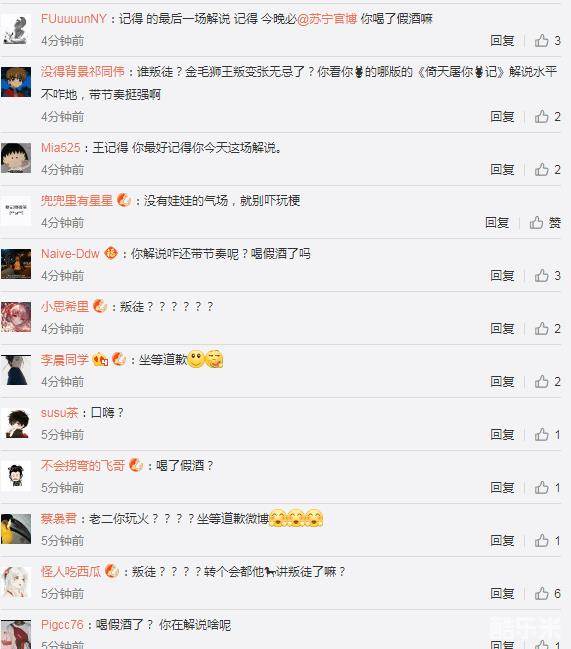Open 蔡桑君's bird avatar thumbnail

click(16, 529)
